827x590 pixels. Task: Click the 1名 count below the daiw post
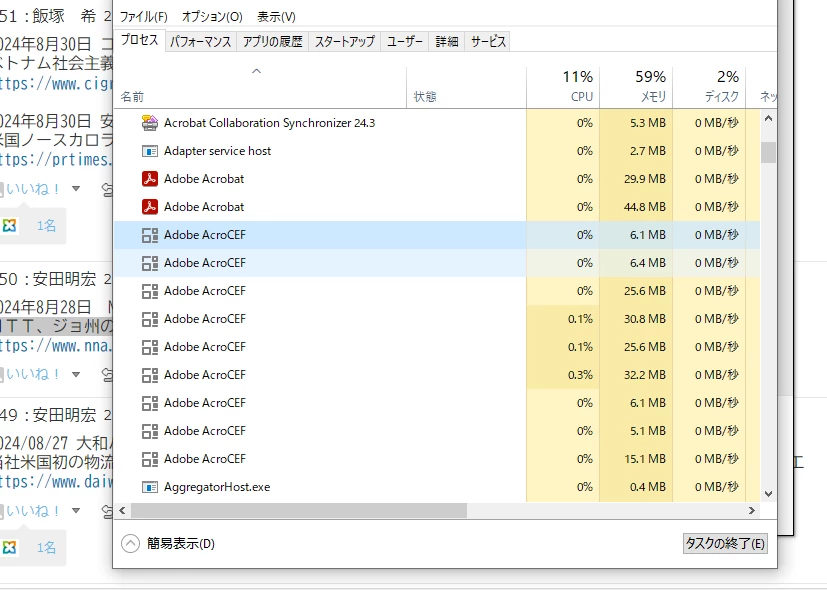coord(46,547)
